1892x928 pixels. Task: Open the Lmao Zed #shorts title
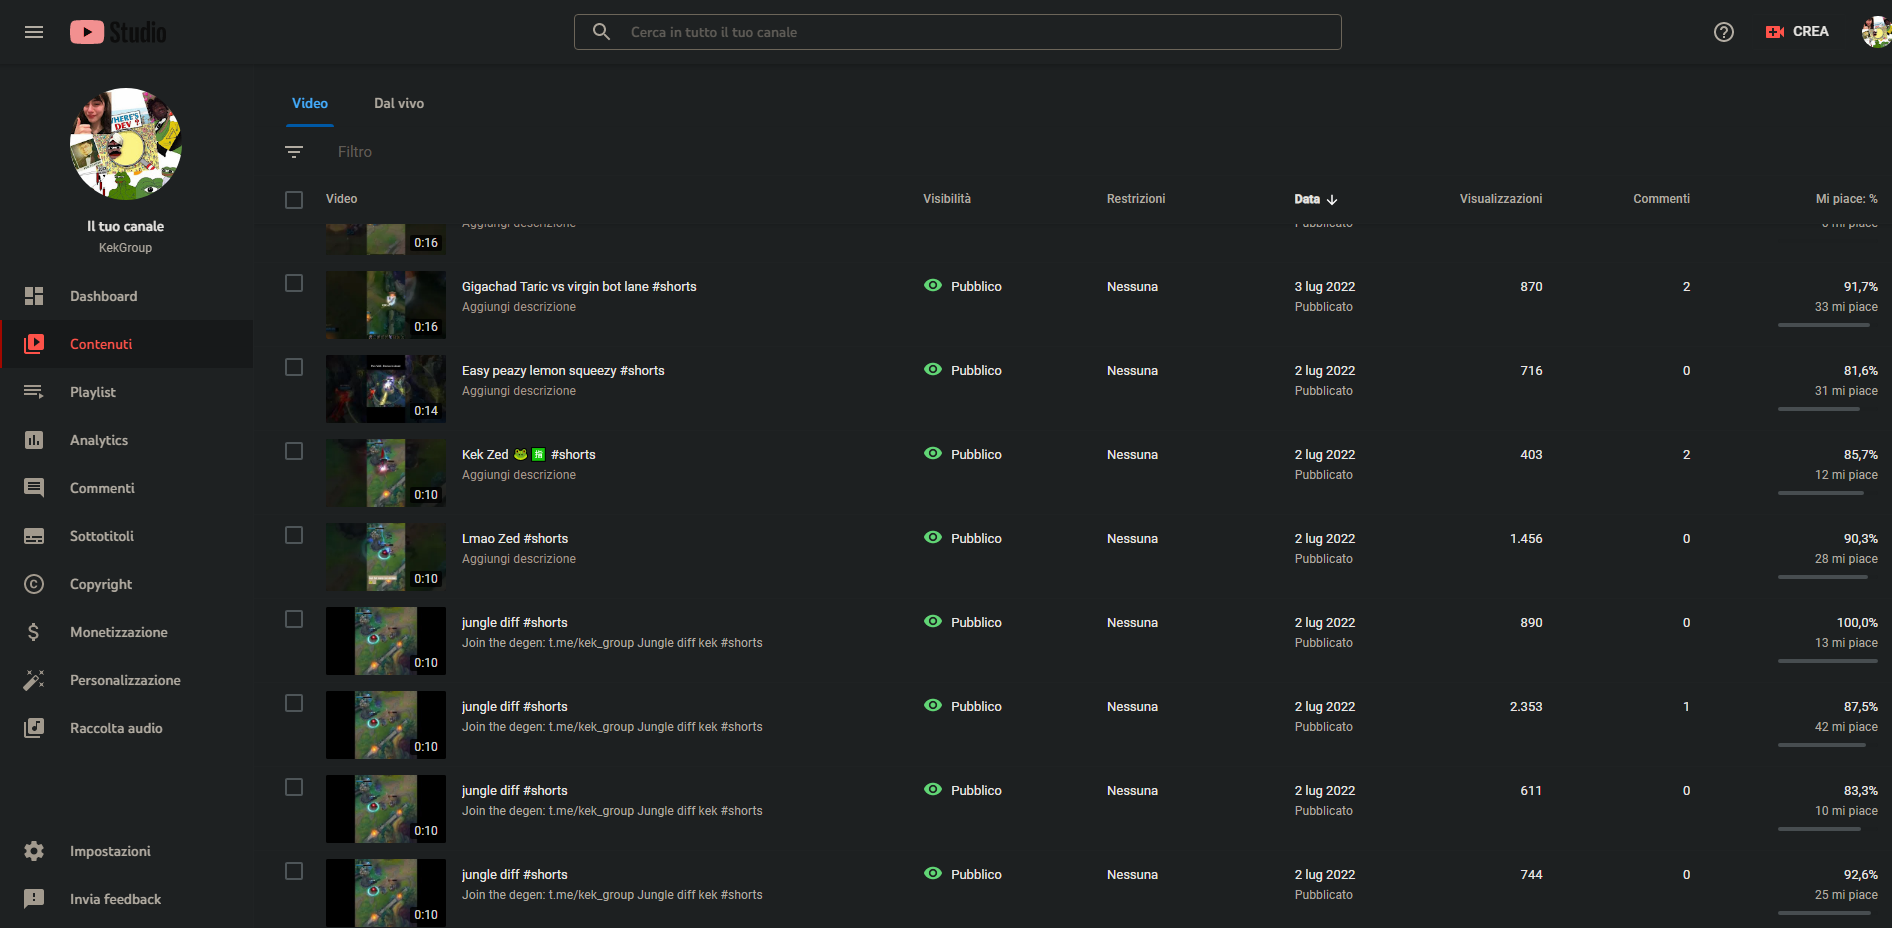[515, 538]
